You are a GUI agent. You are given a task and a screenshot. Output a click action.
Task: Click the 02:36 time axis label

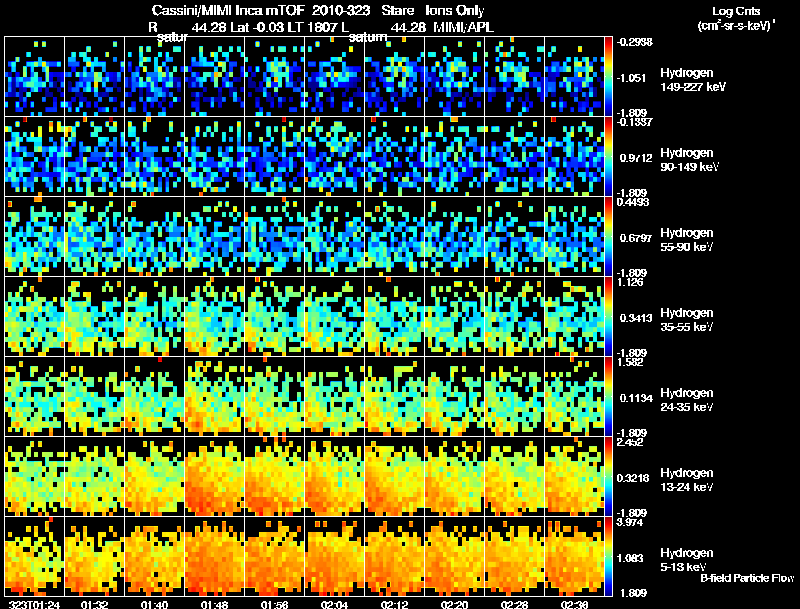tap(574, 605)
